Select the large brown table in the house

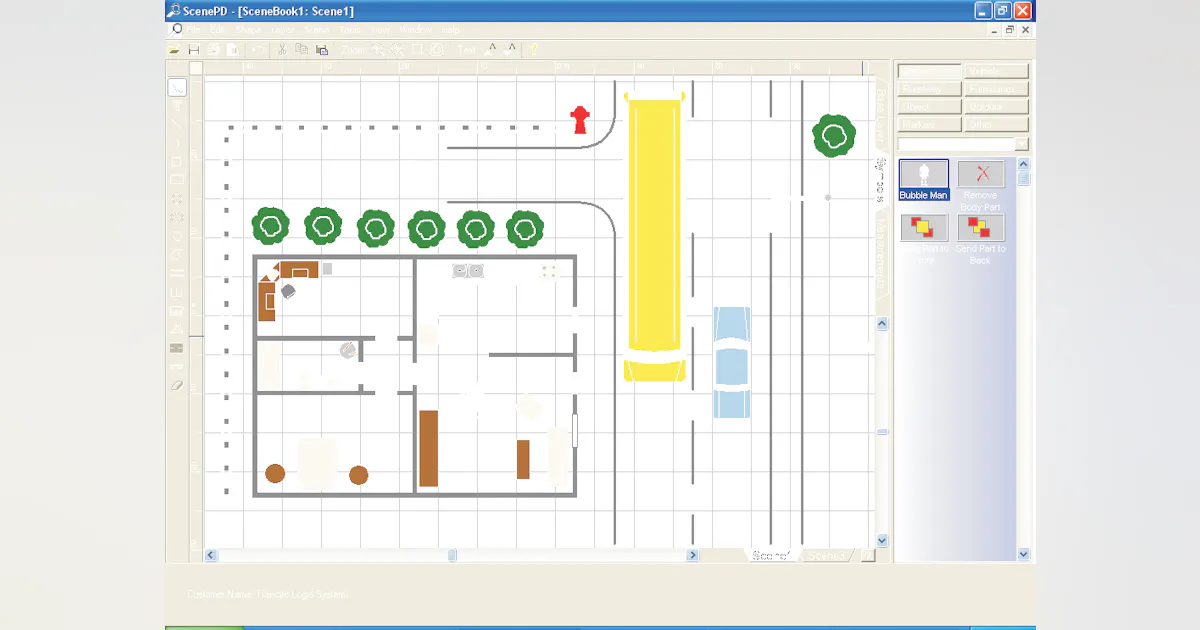tap(428, 448)
